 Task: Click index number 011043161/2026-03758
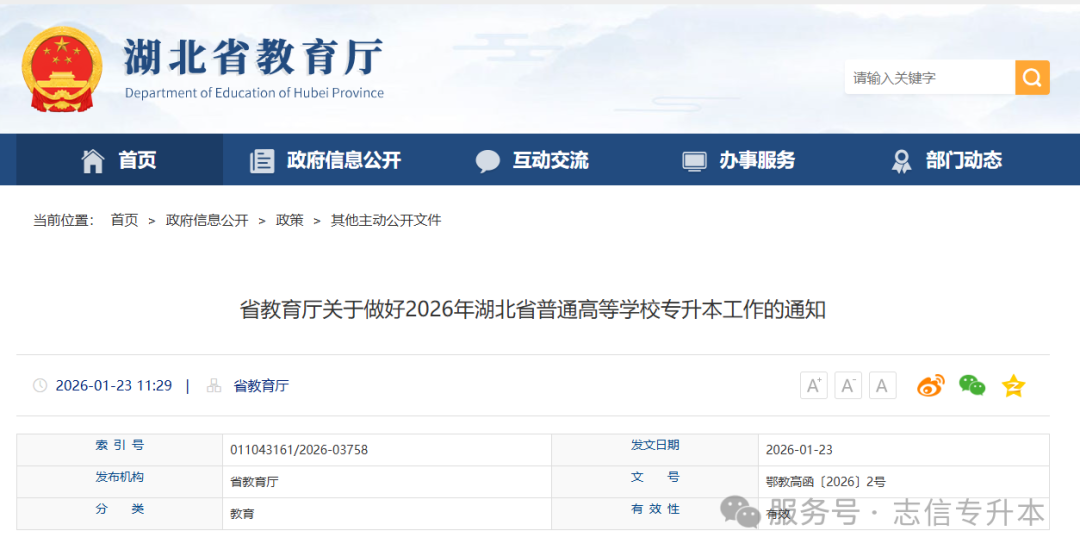pos(299,450)
